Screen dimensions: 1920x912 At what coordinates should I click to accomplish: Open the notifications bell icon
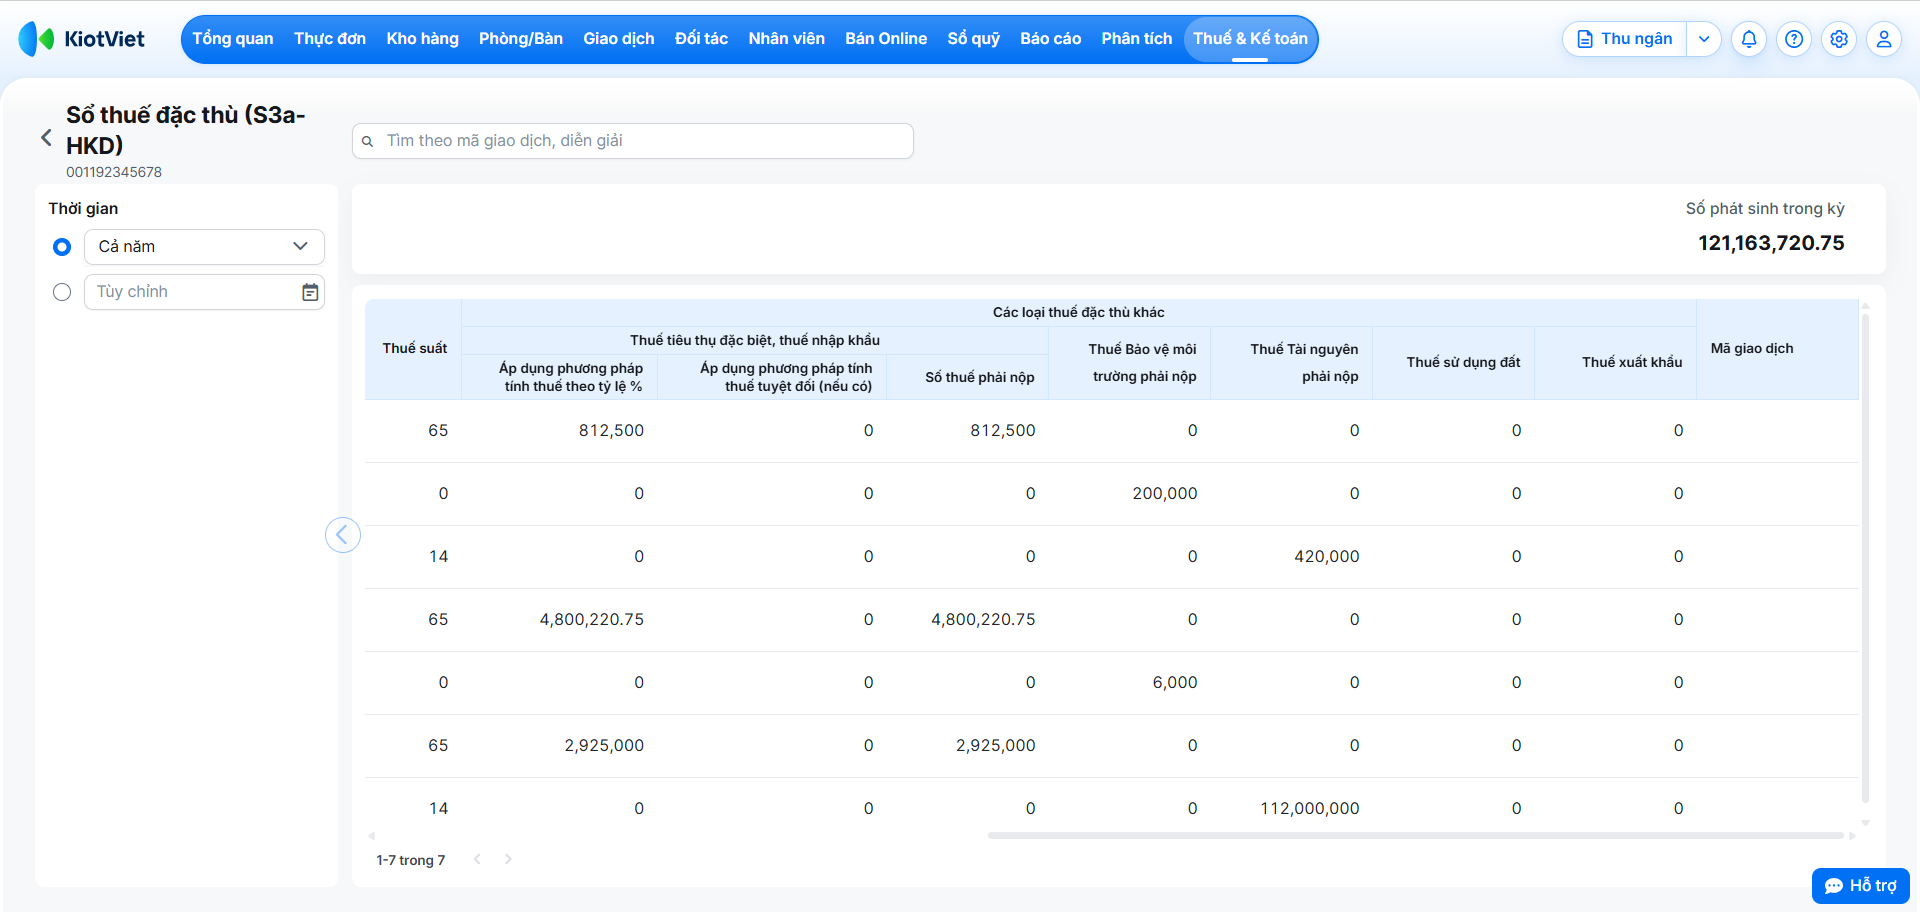(1749, 39)
